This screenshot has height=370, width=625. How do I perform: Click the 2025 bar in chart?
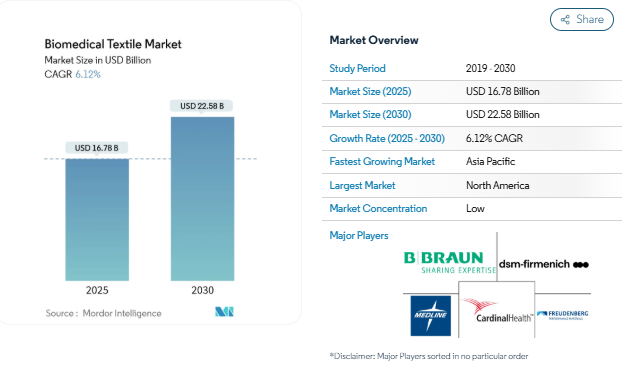[x=97, y=220]
